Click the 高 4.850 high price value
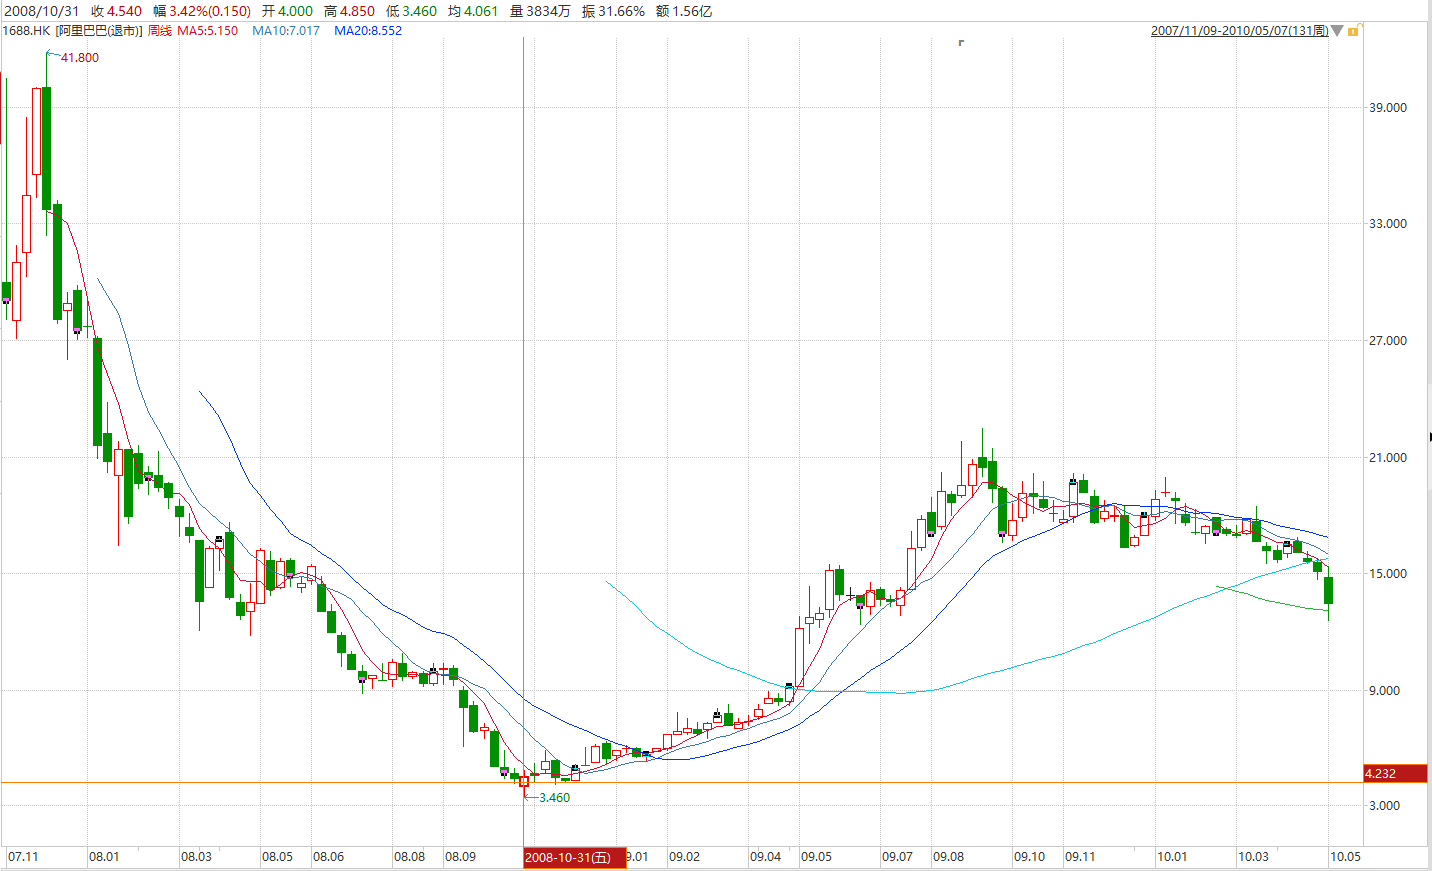Screen dimensions: 1432x871 pos(350,11)
